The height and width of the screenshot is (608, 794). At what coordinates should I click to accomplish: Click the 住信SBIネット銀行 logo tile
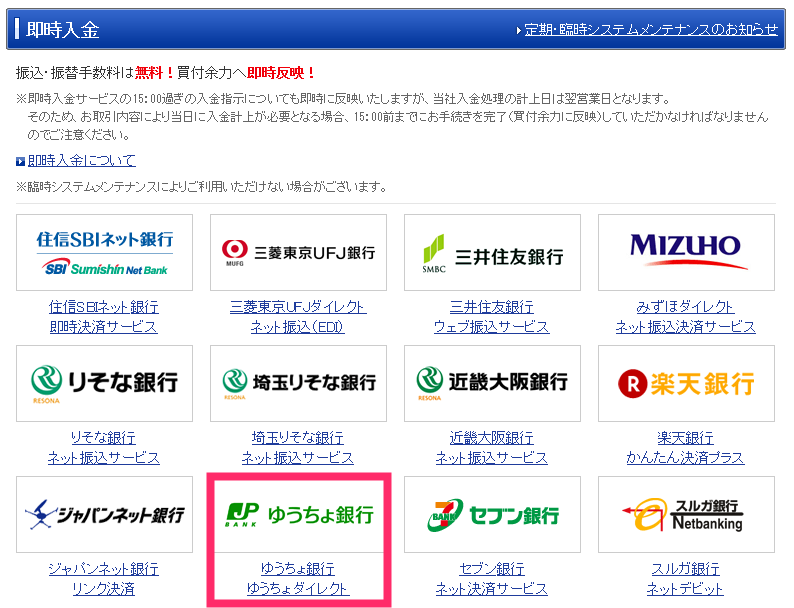[104, 253]
